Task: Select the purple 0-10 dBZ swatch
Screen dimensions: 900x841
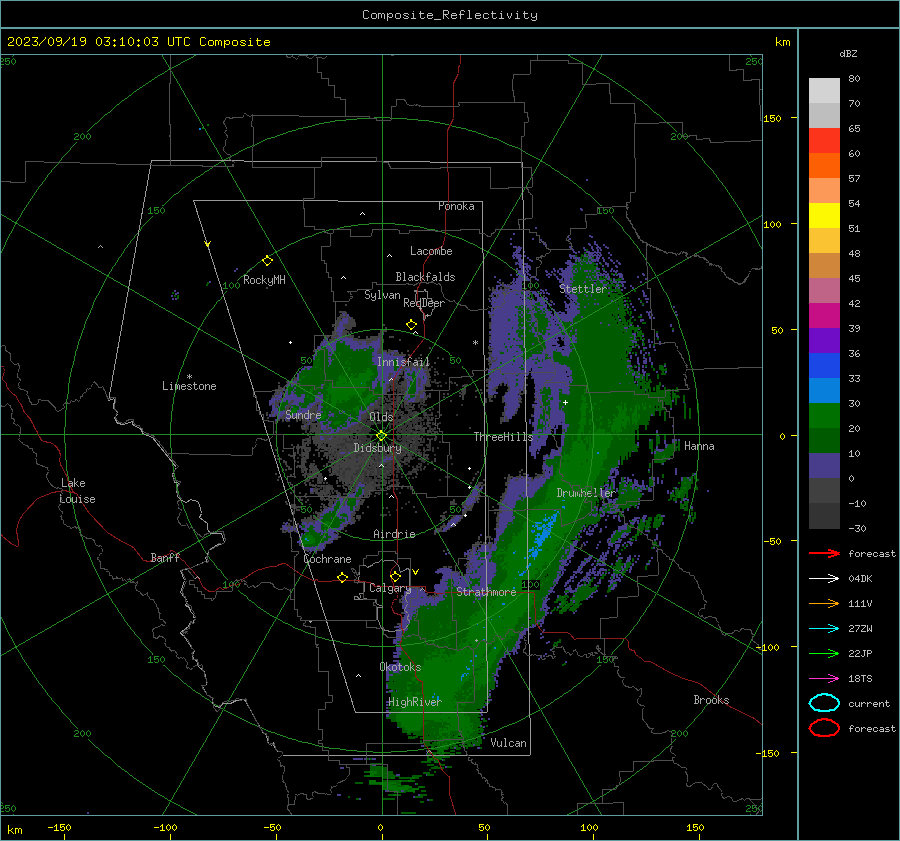Action: tap(824, 466)
